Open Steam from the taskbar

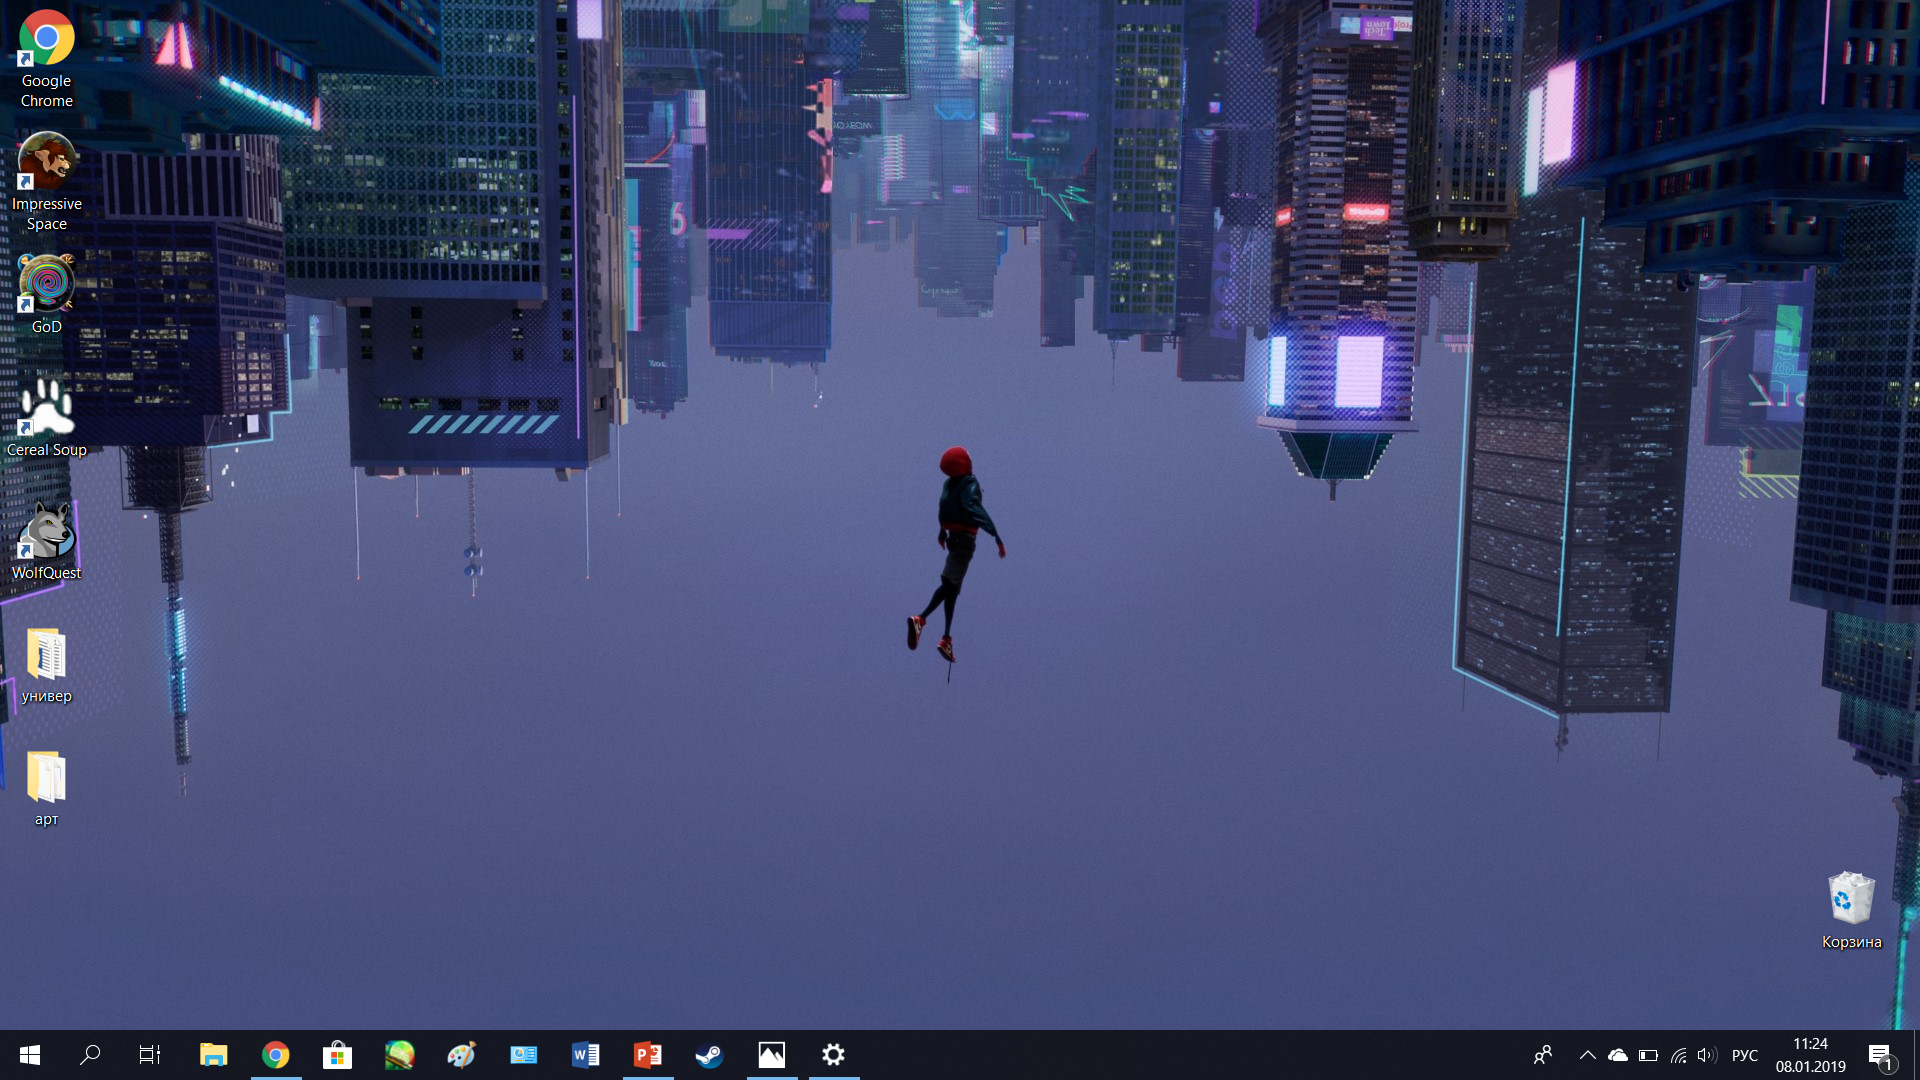pos(710,1055)
